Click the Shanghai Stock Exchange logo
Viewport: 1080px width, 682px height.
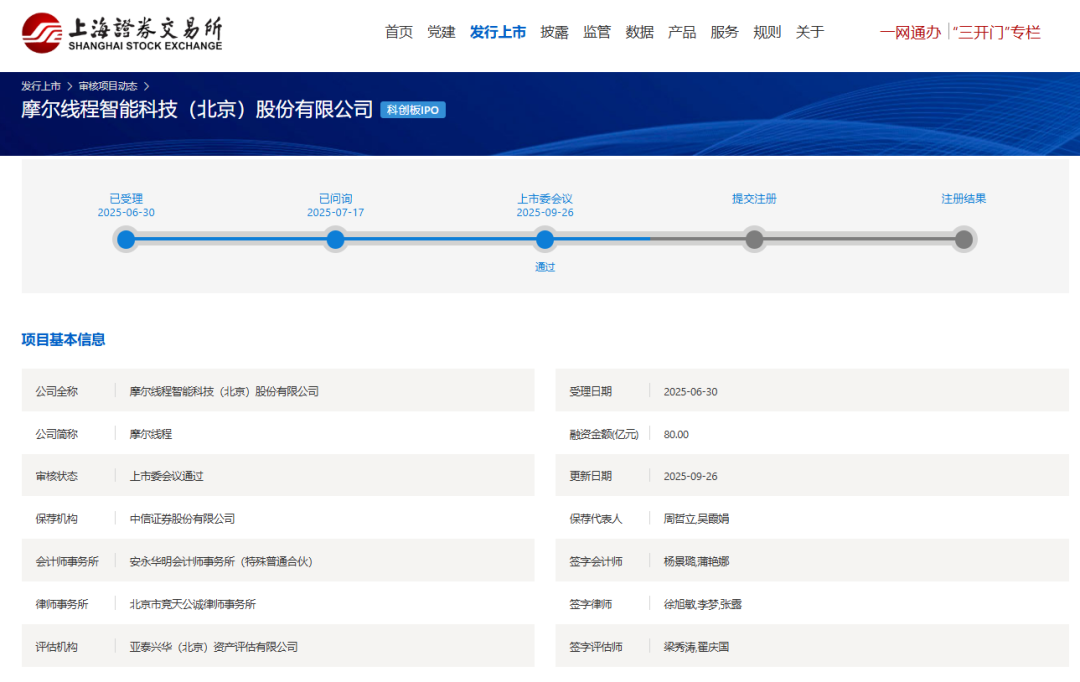(122, 32)
